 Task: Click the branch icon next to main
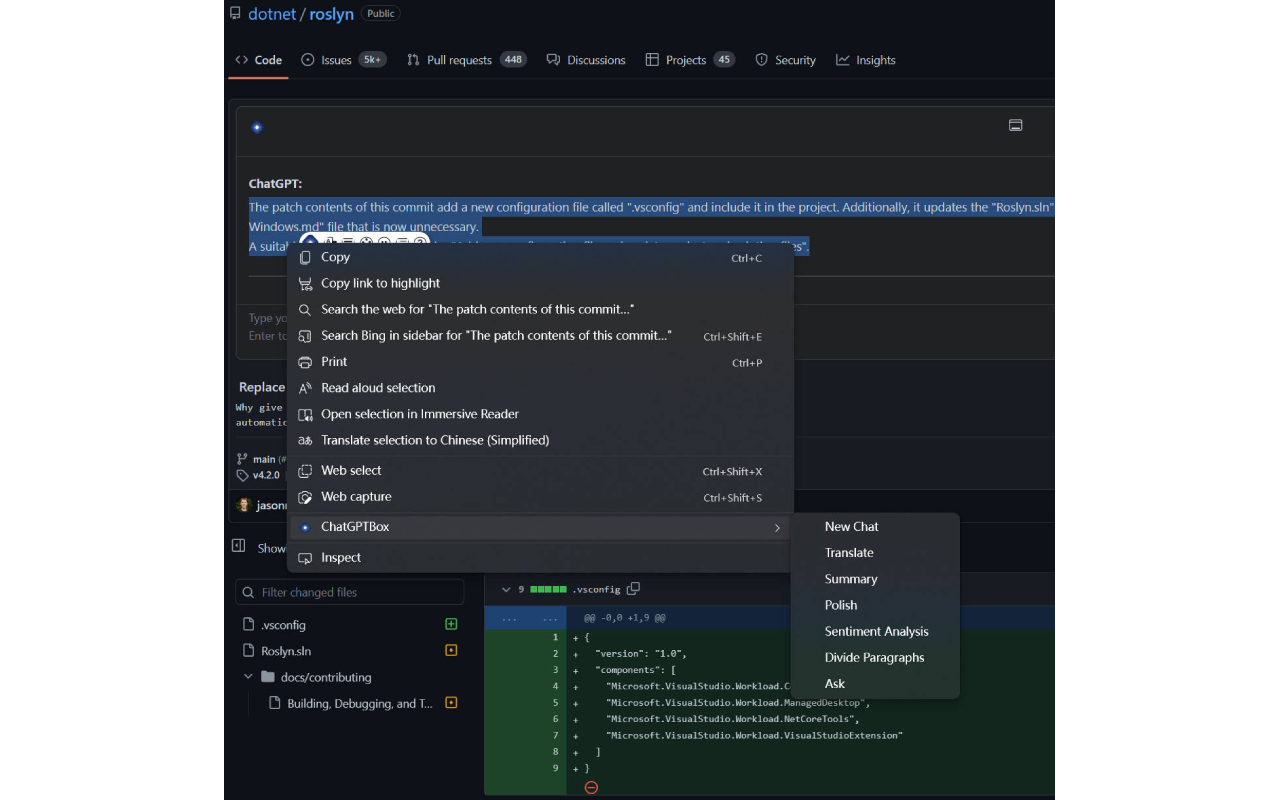[240, 458]
